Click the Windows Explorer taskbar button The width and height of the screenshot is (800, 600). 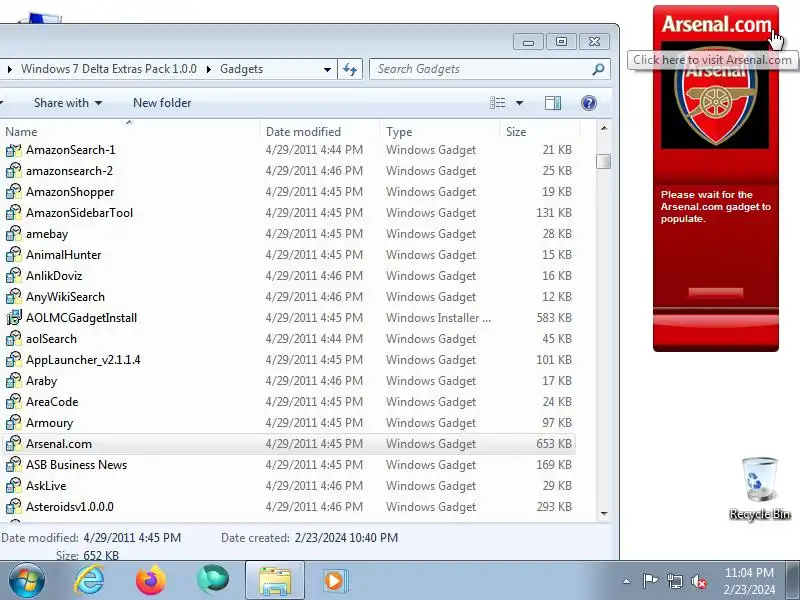[275, 581]
